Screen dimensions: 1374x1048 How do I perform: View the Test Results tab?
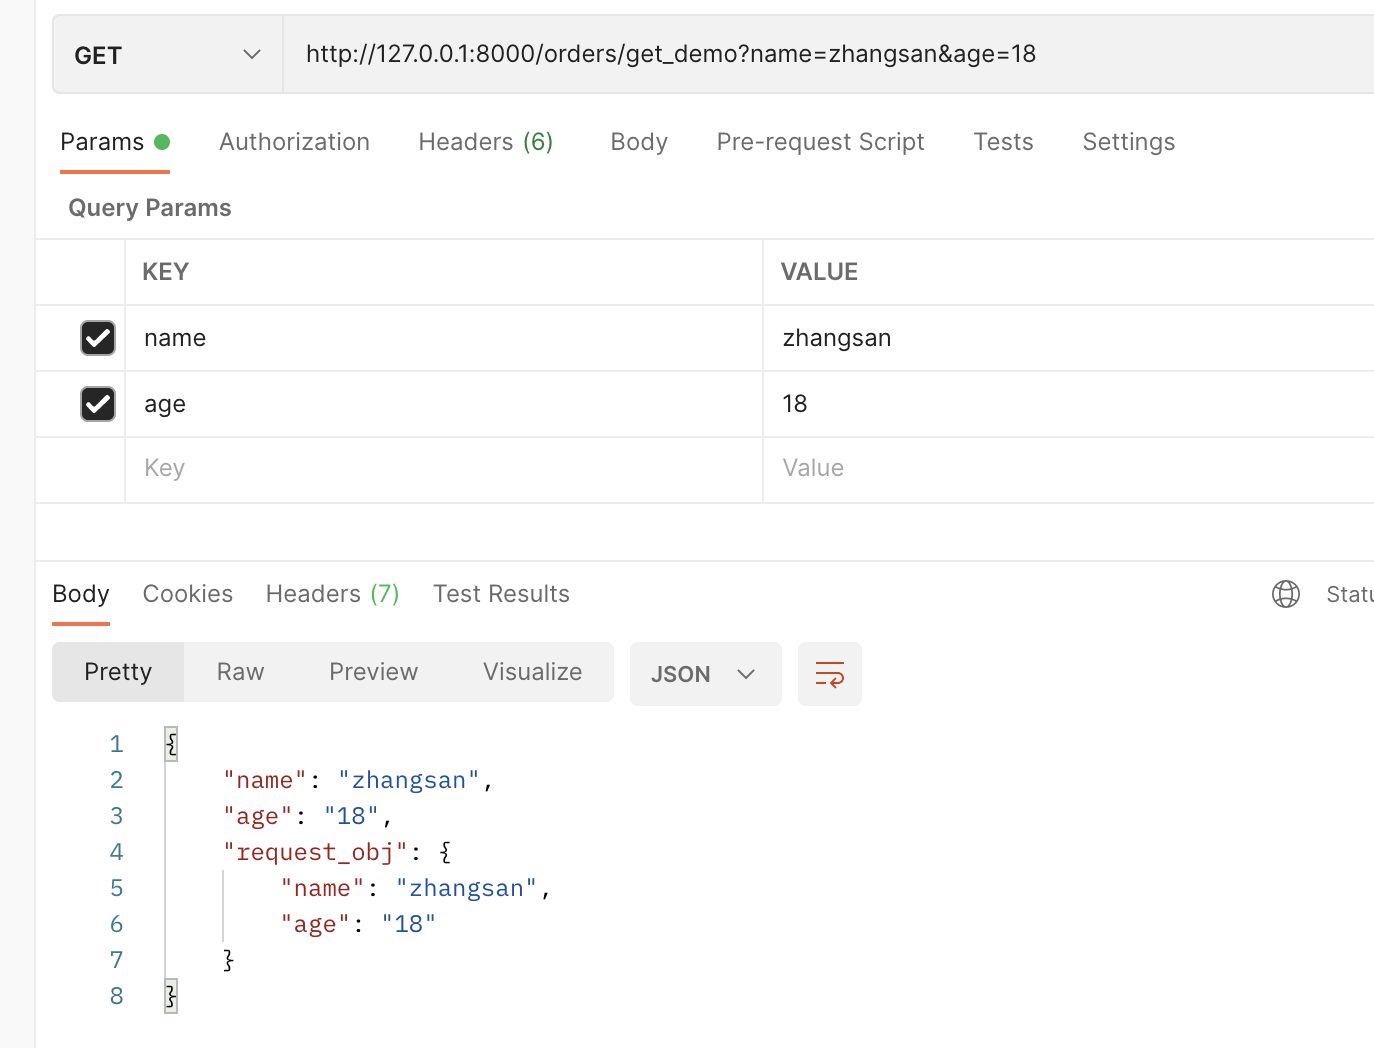click(x=501, y=593)
